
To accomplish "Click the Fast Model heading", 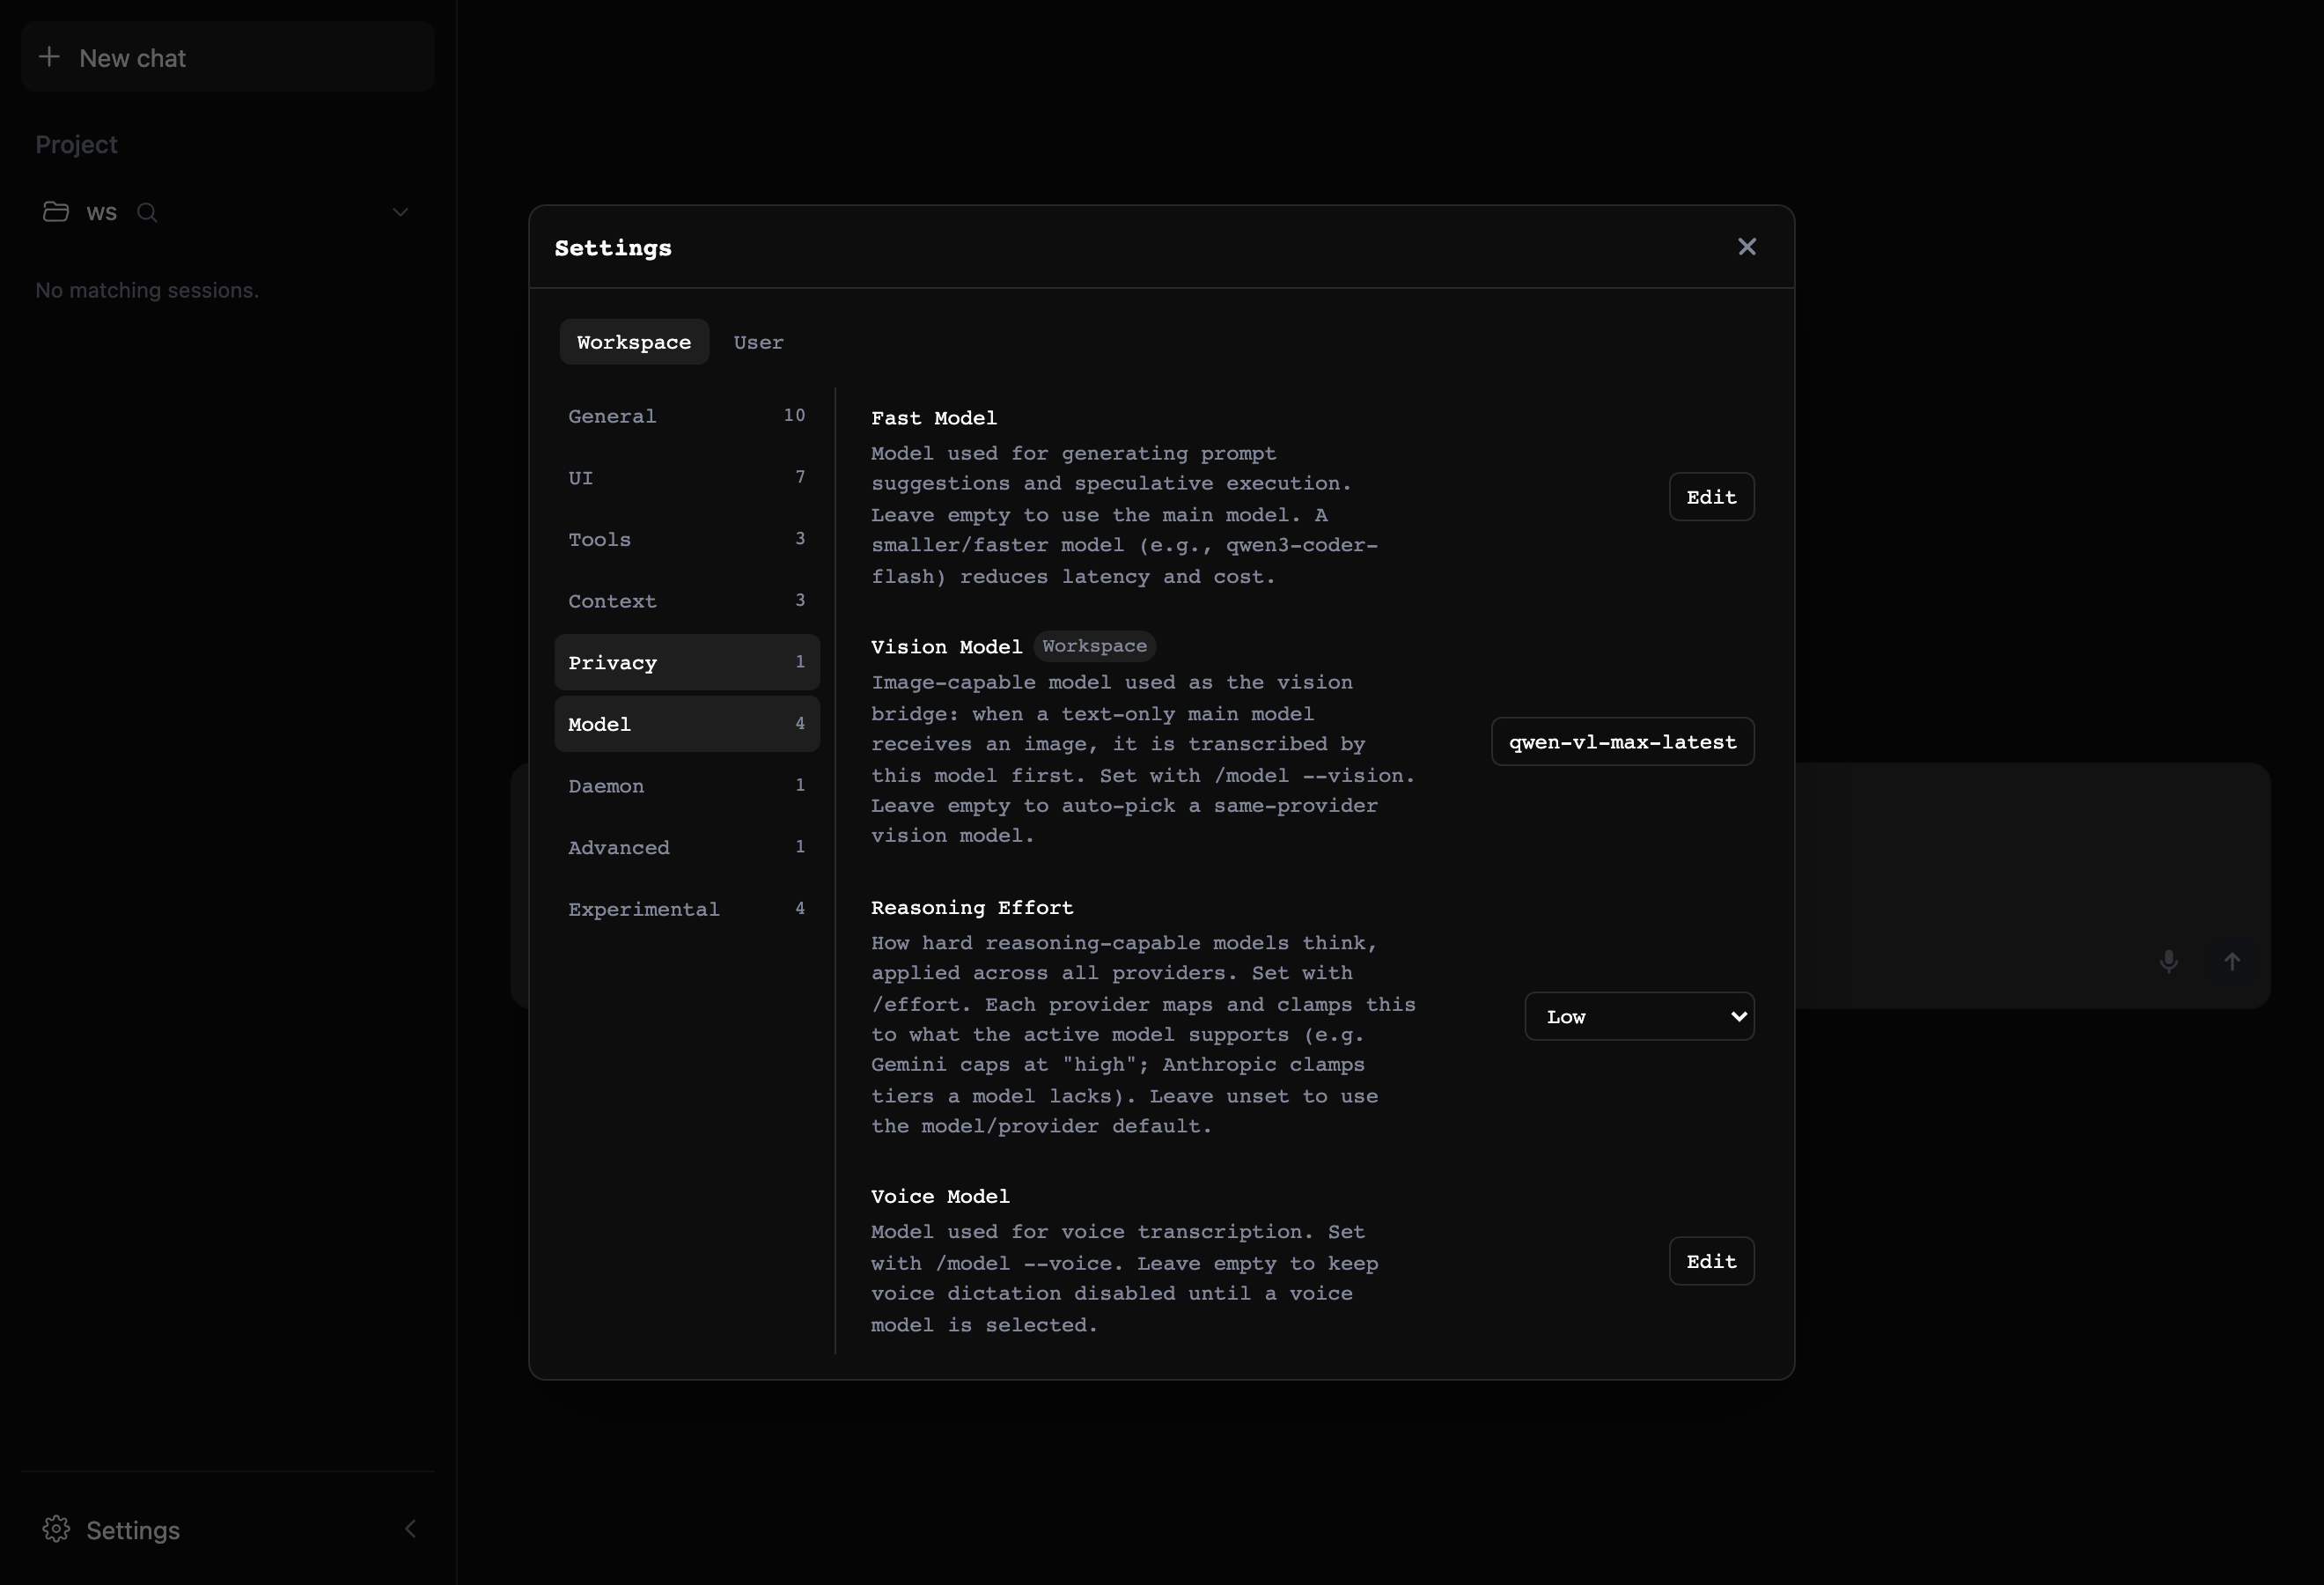I will pos(933,418).
